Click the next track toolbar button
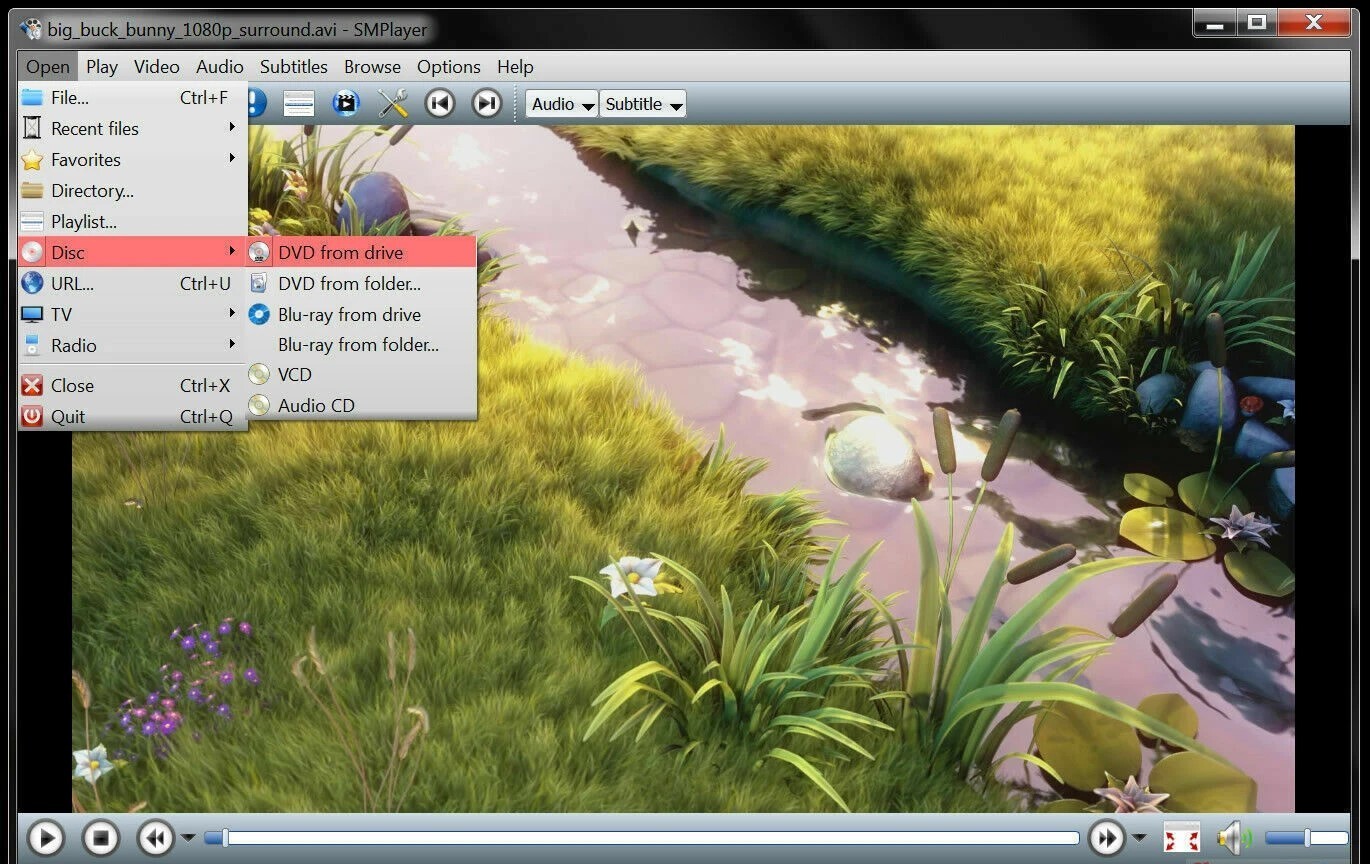Viewport: 1370px width, 864px height. 487,103
